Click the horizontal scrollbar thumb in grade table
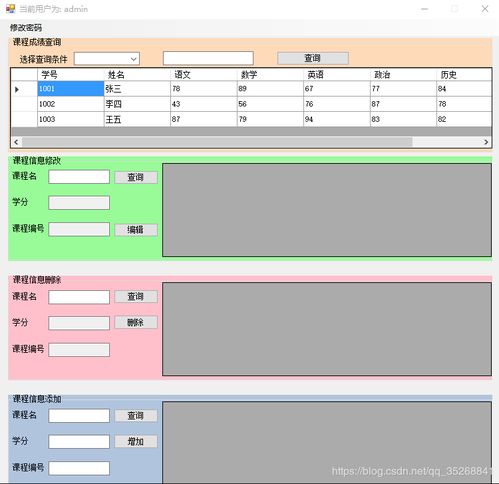499x484 pixels. pos(217,142)
